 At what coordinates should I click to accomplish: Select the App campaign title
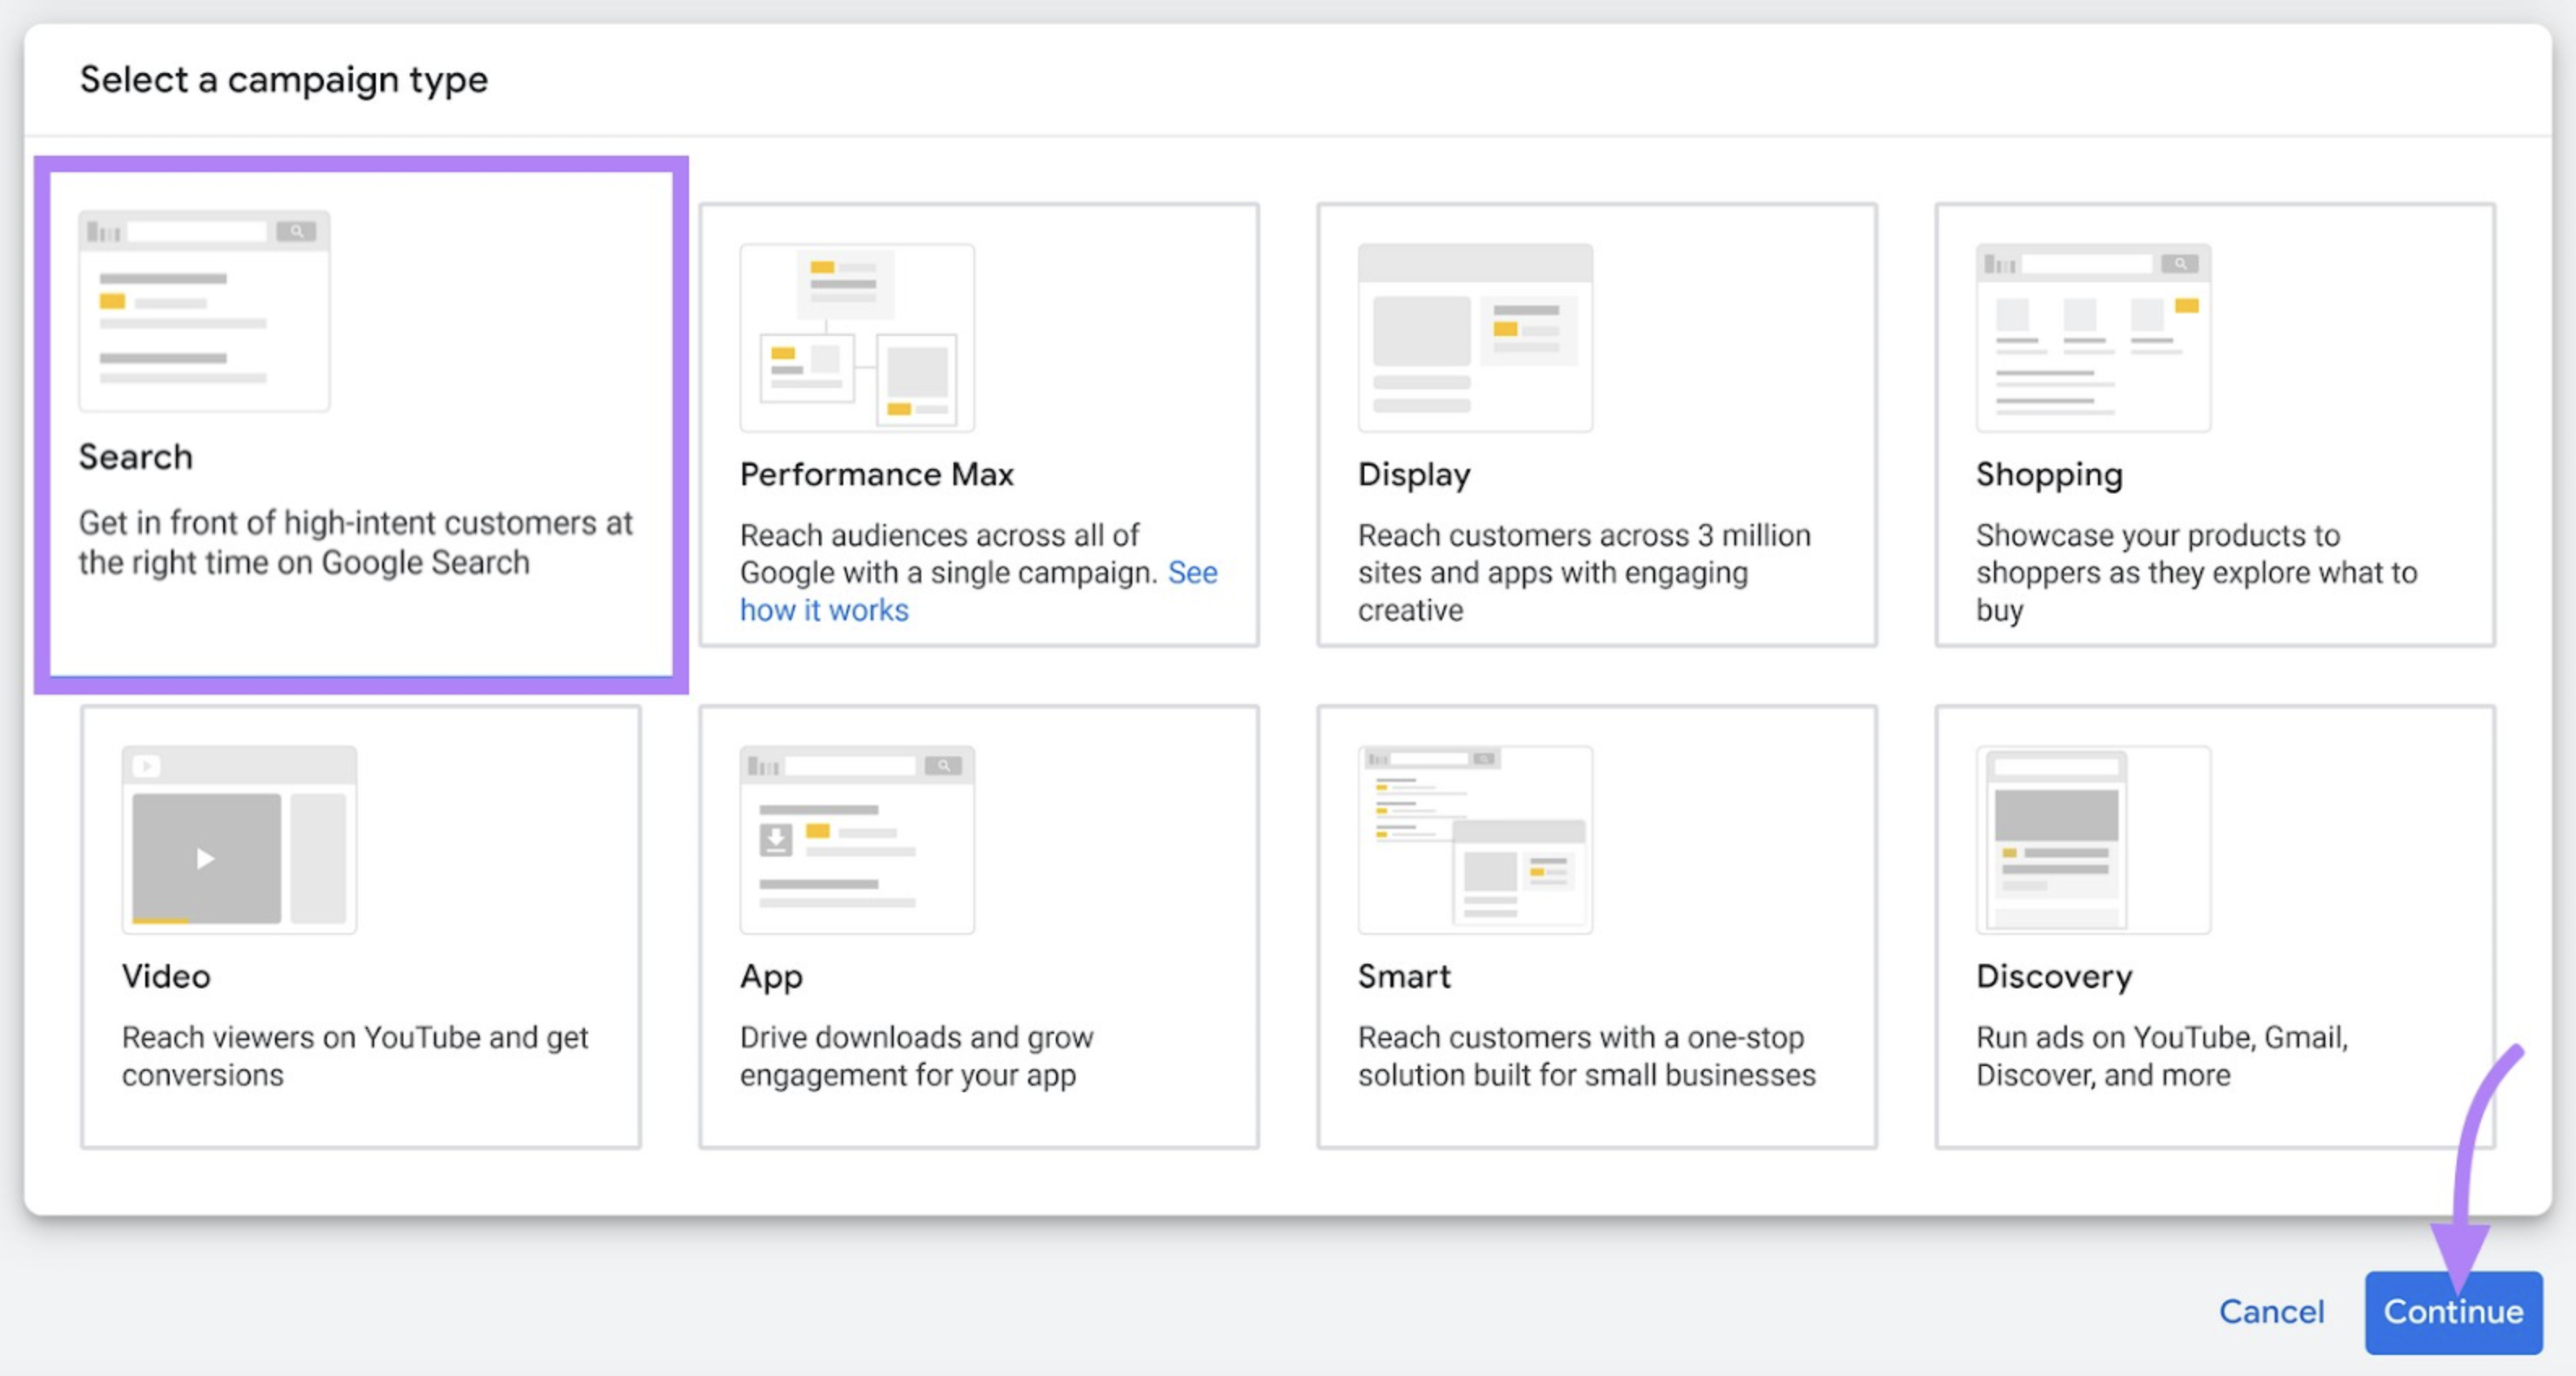pyautogui.click(x=771, y=977)
